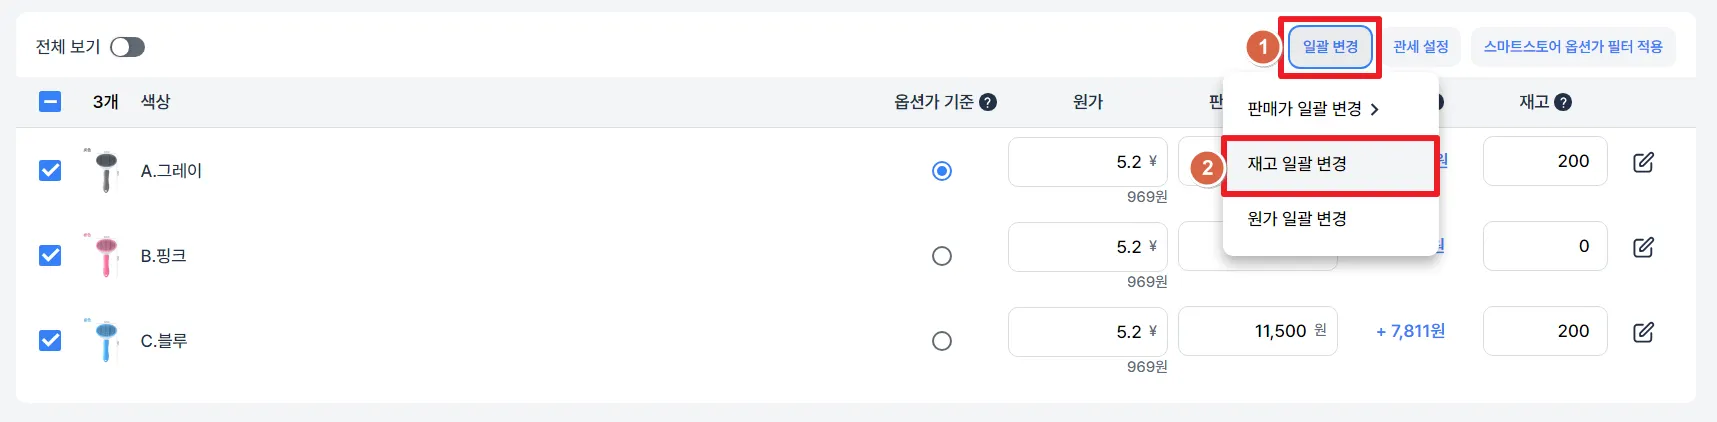Click the A.그레이 product thumbnail
This screenshot has height=422, width=1717.
click(x=106, y=171)
